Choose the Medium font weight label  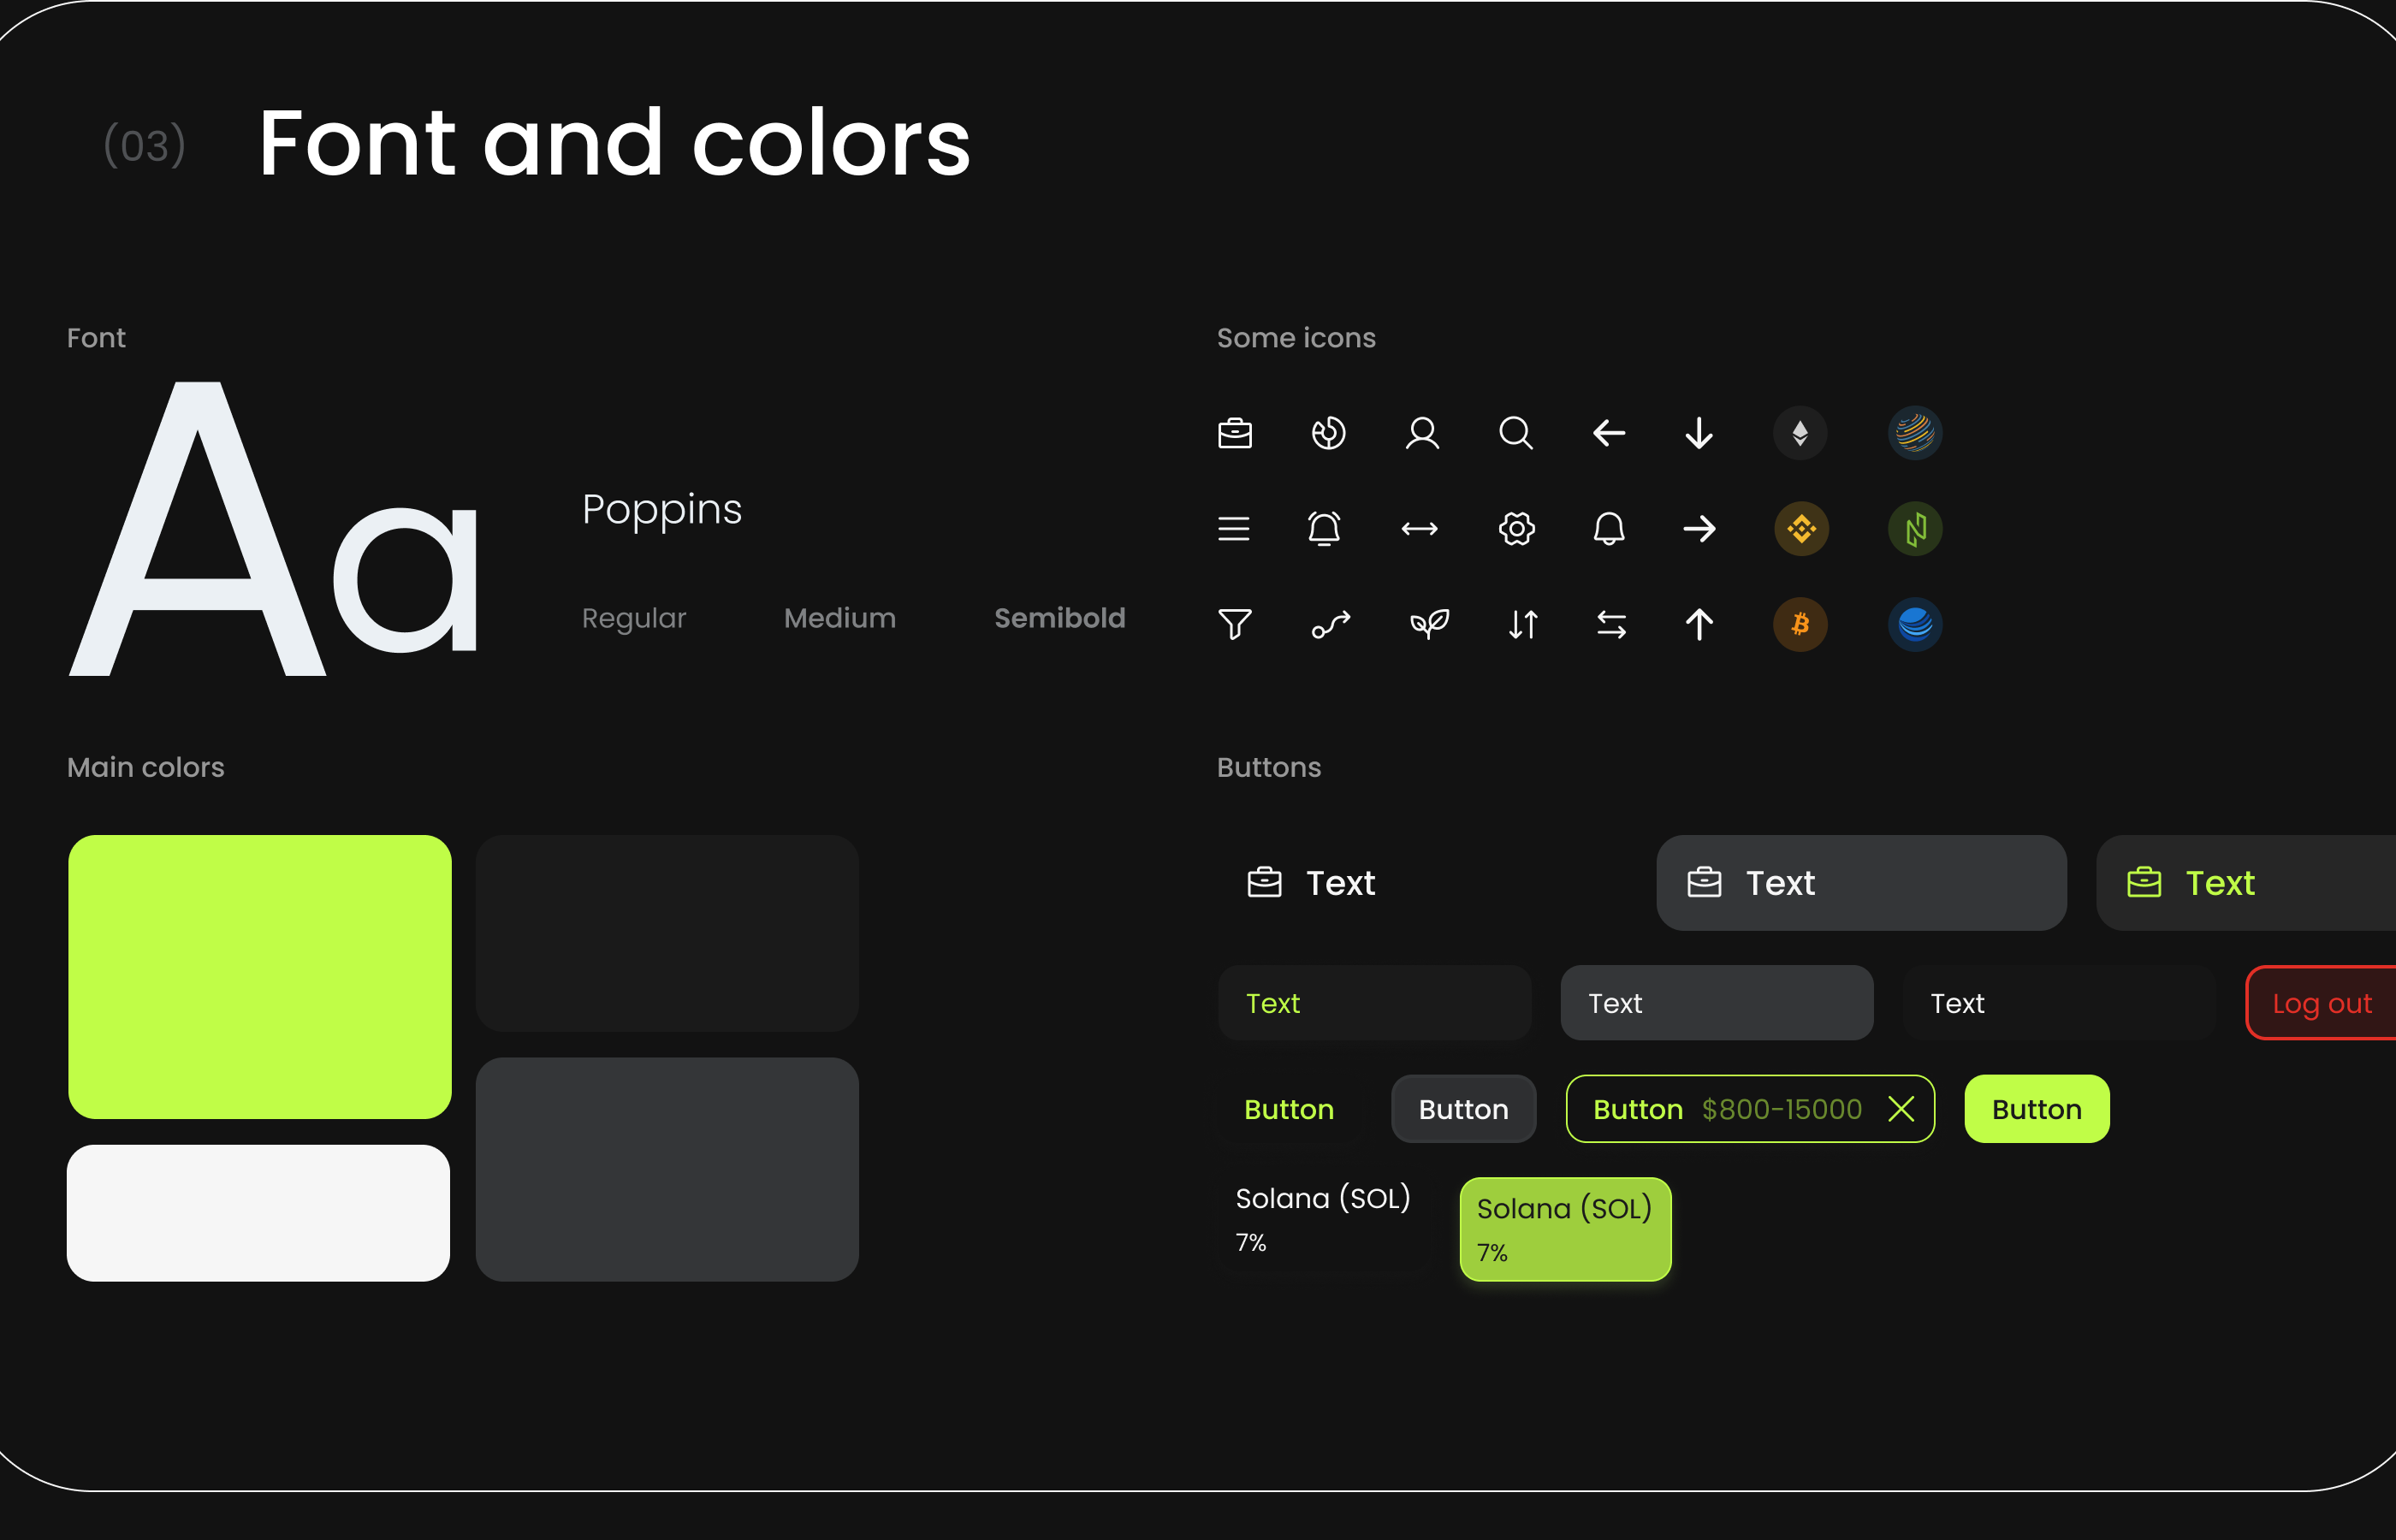point(839,618)
